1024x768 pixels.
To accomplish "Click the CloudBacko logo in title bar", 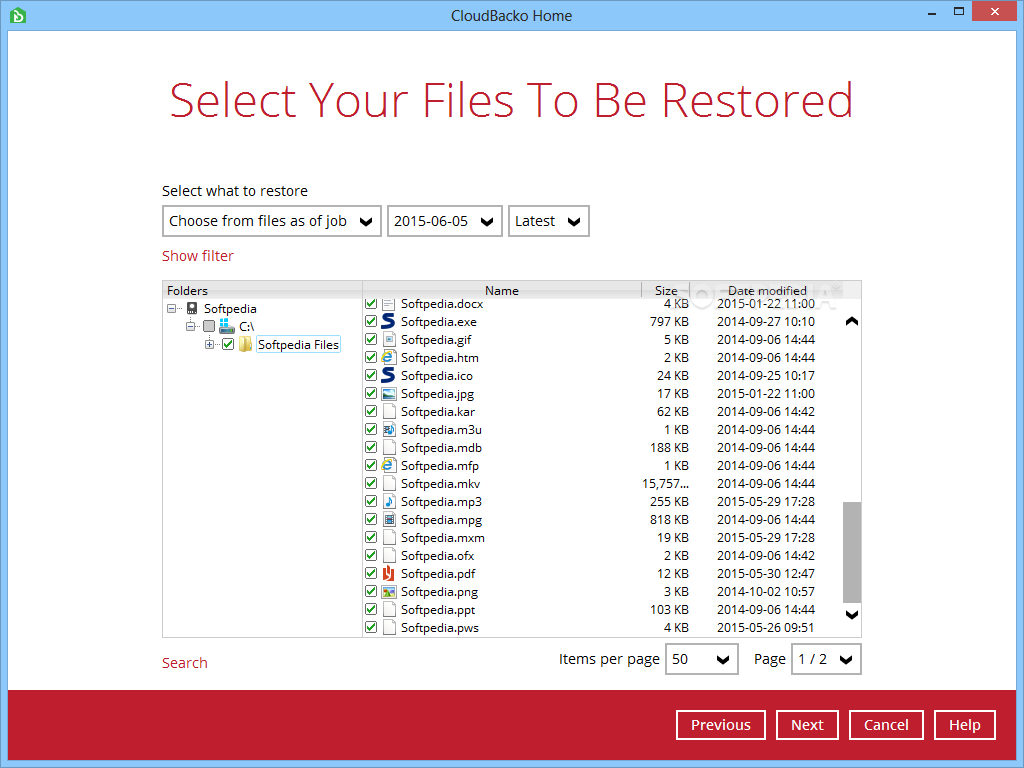I will 18,15.
